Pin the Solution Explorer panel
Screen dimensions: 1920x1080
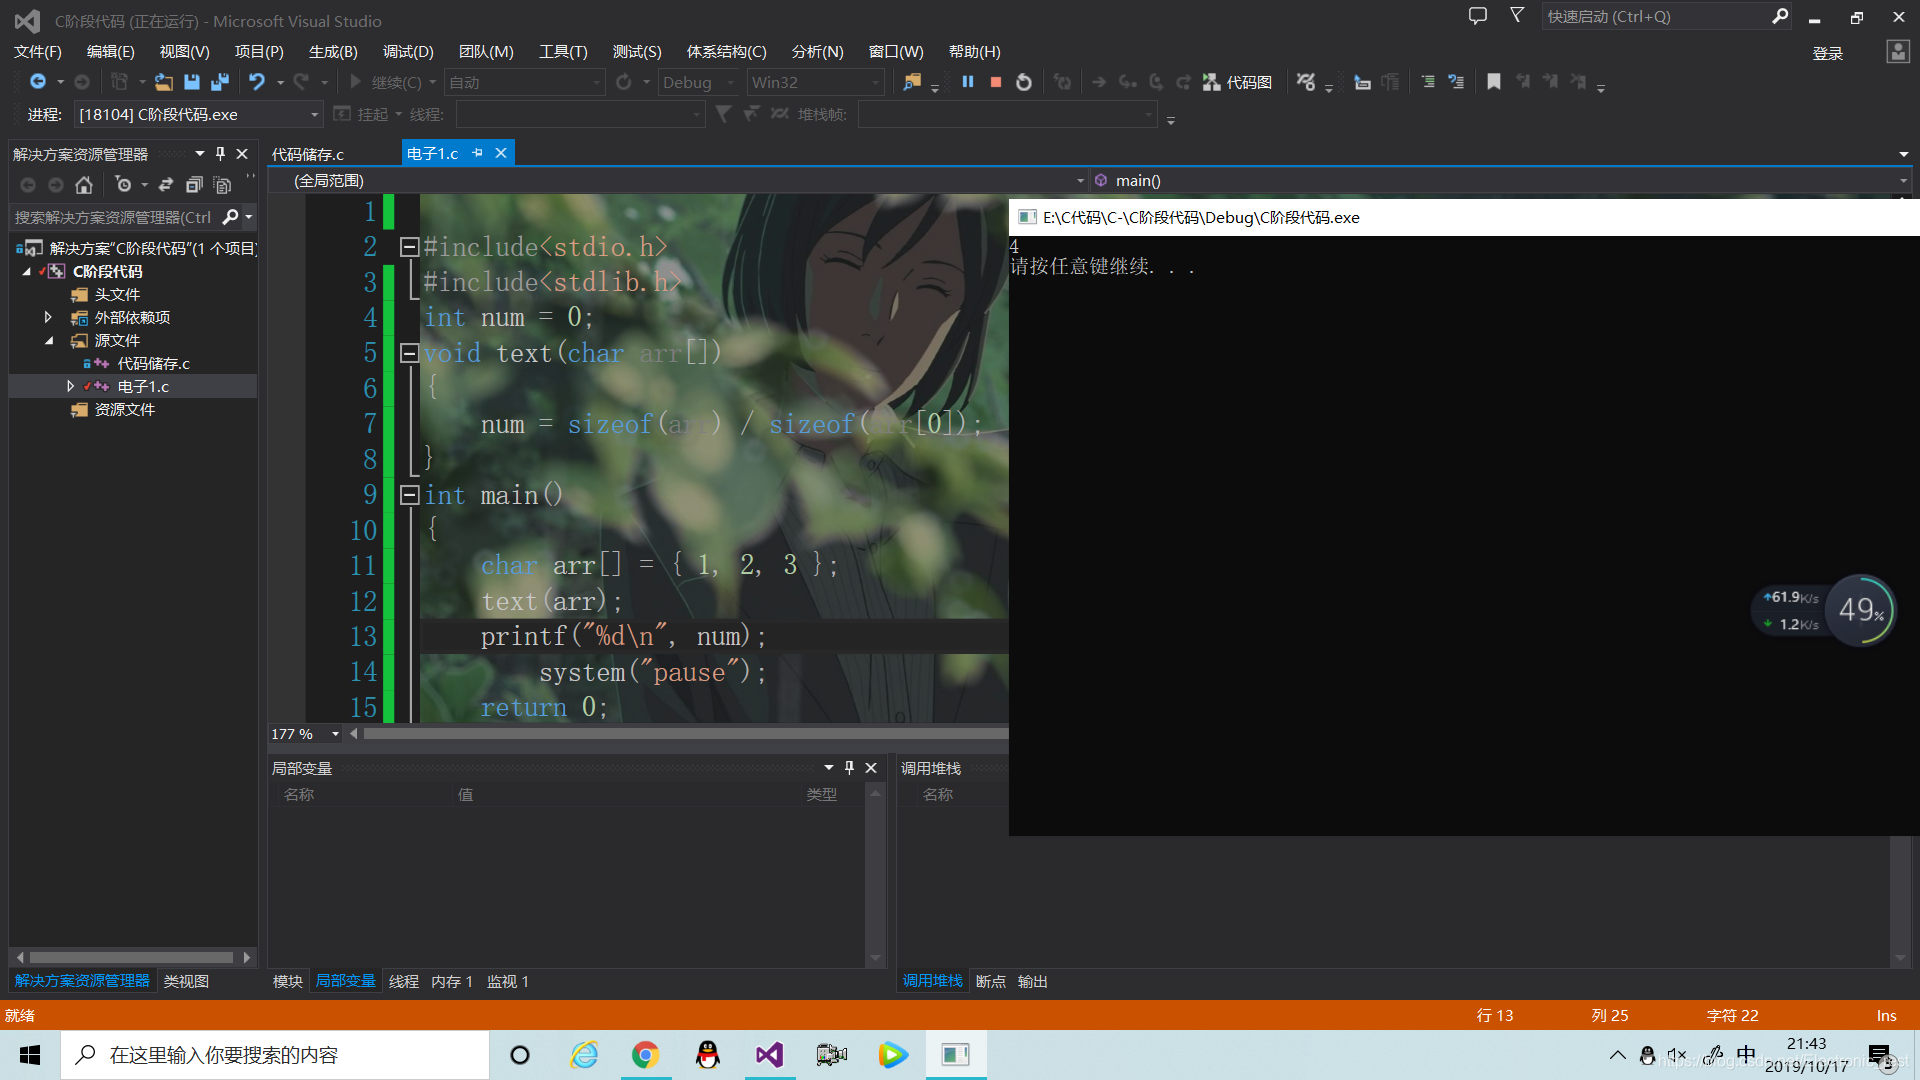(x=220, y=154)
